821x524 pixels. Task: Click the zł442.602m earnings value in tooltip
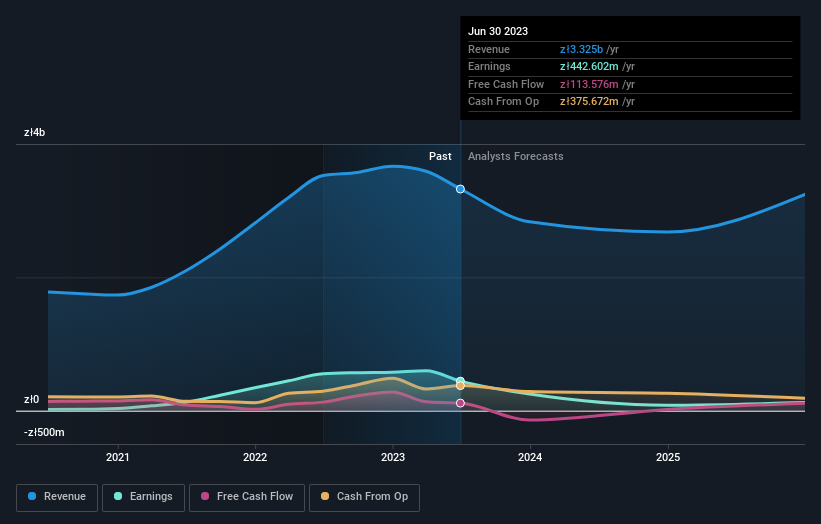coord(589,66)
